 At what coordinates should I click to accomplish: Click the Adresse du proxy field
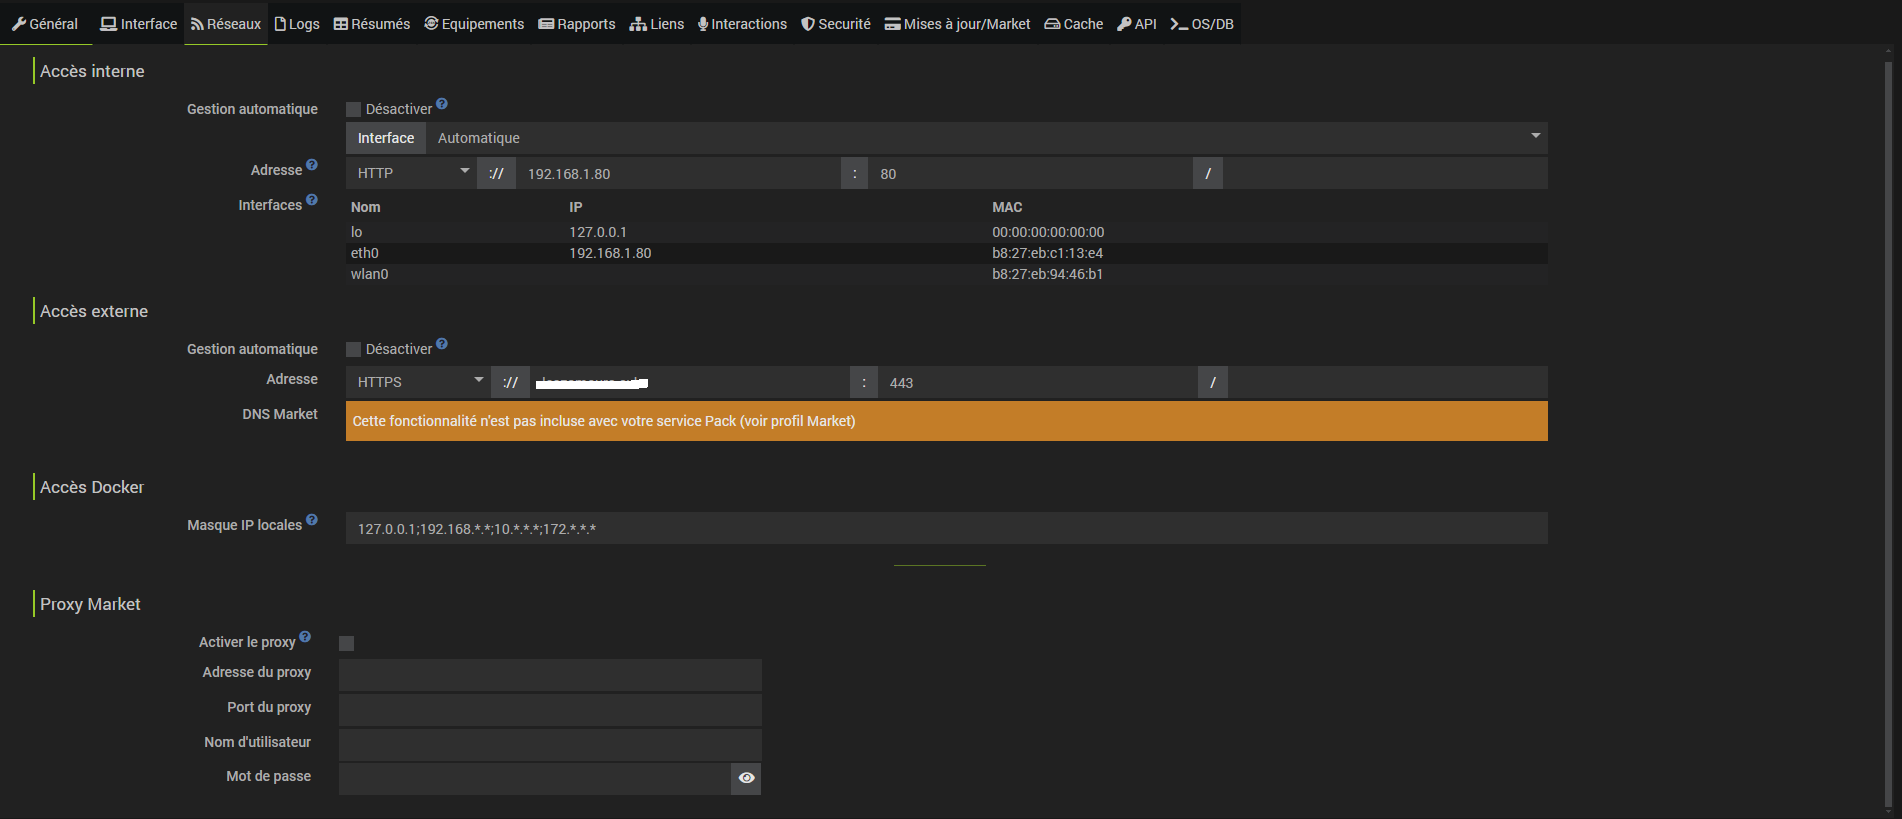click(550, 675)
